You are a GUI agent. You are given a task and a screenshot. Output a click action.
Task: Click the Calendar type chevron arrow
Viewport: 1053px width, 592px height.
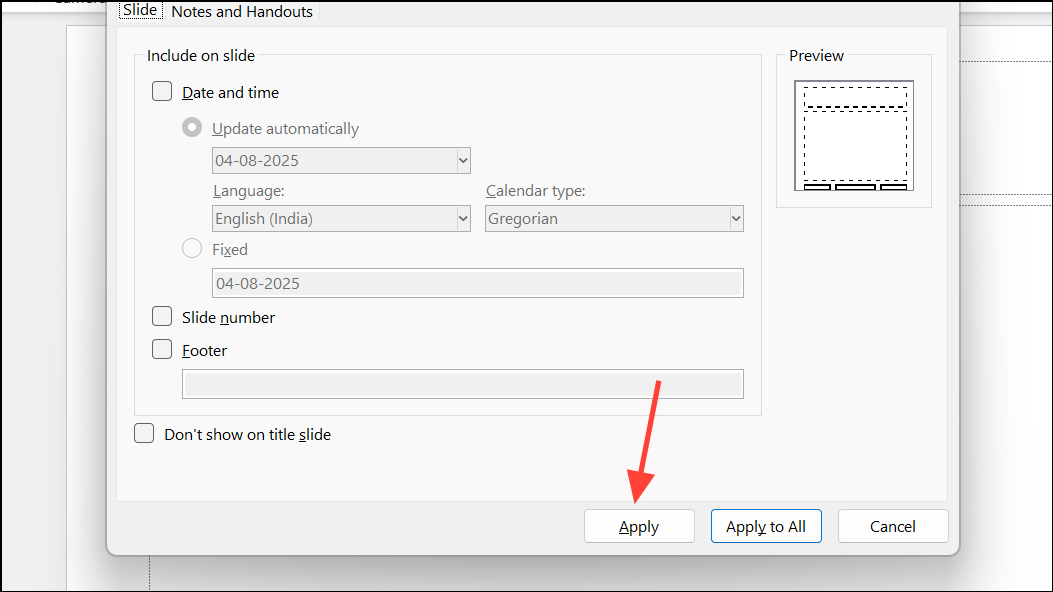point(736,219)
